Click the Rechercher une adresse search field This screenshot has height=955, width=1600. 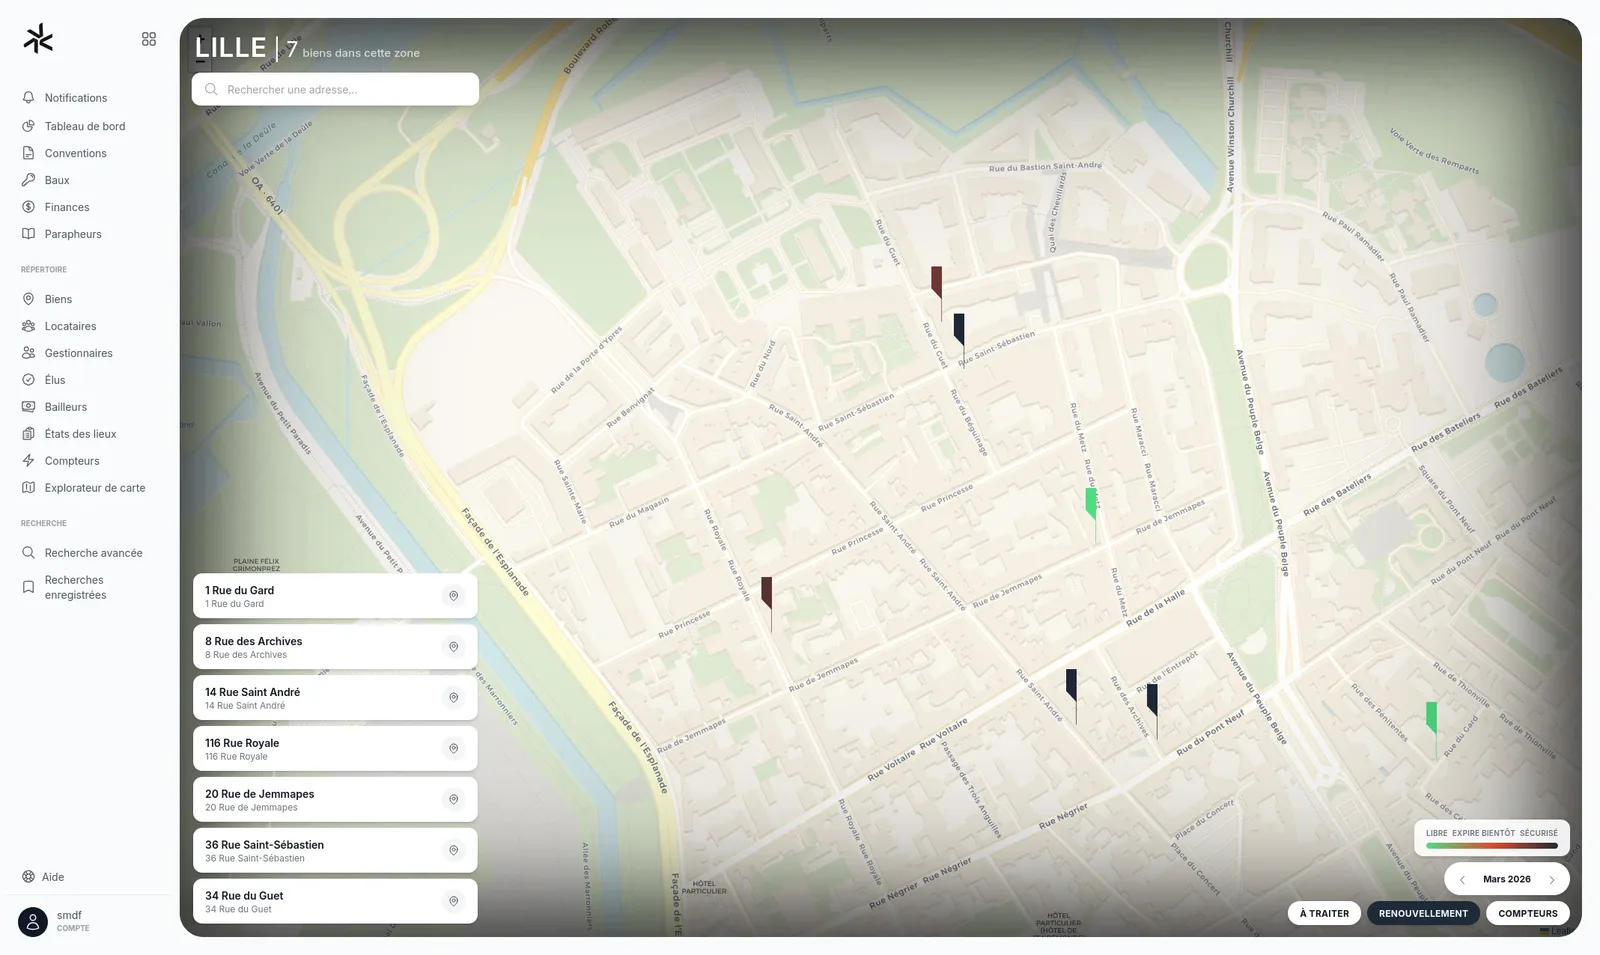pyautogui.click(x=335, y=90)
